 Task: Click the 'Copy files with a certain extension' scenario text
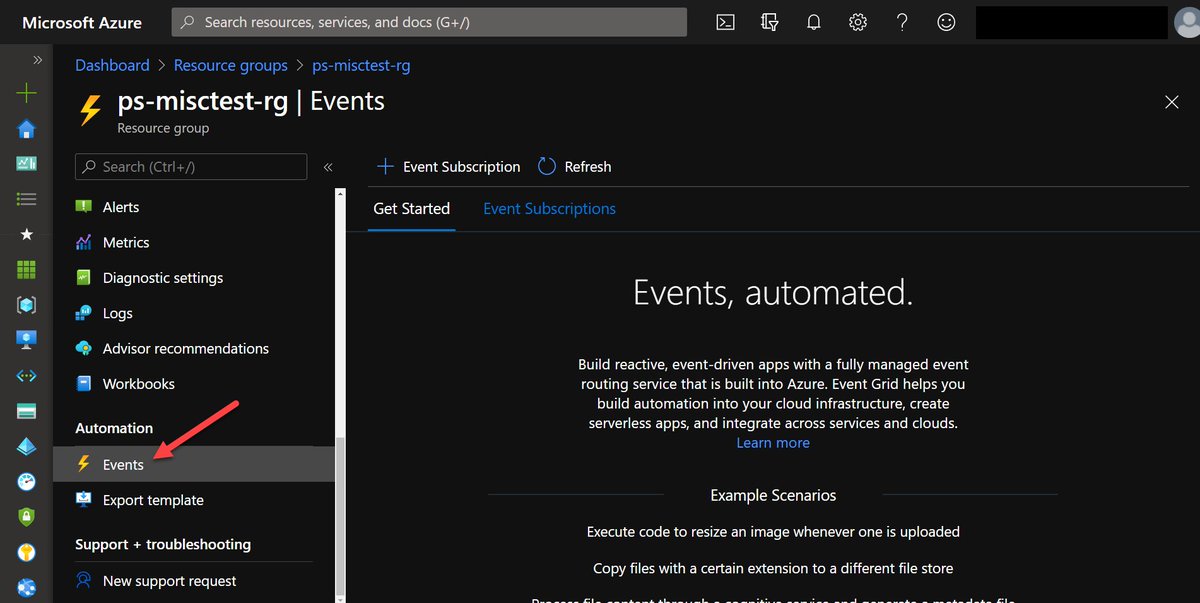click(x=773, y=568)
